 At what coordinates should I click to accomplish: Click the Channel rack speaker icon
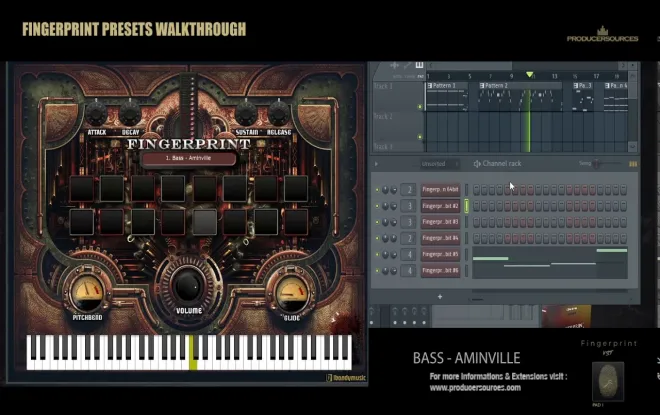pyautogui.click(x=477, y=164)
